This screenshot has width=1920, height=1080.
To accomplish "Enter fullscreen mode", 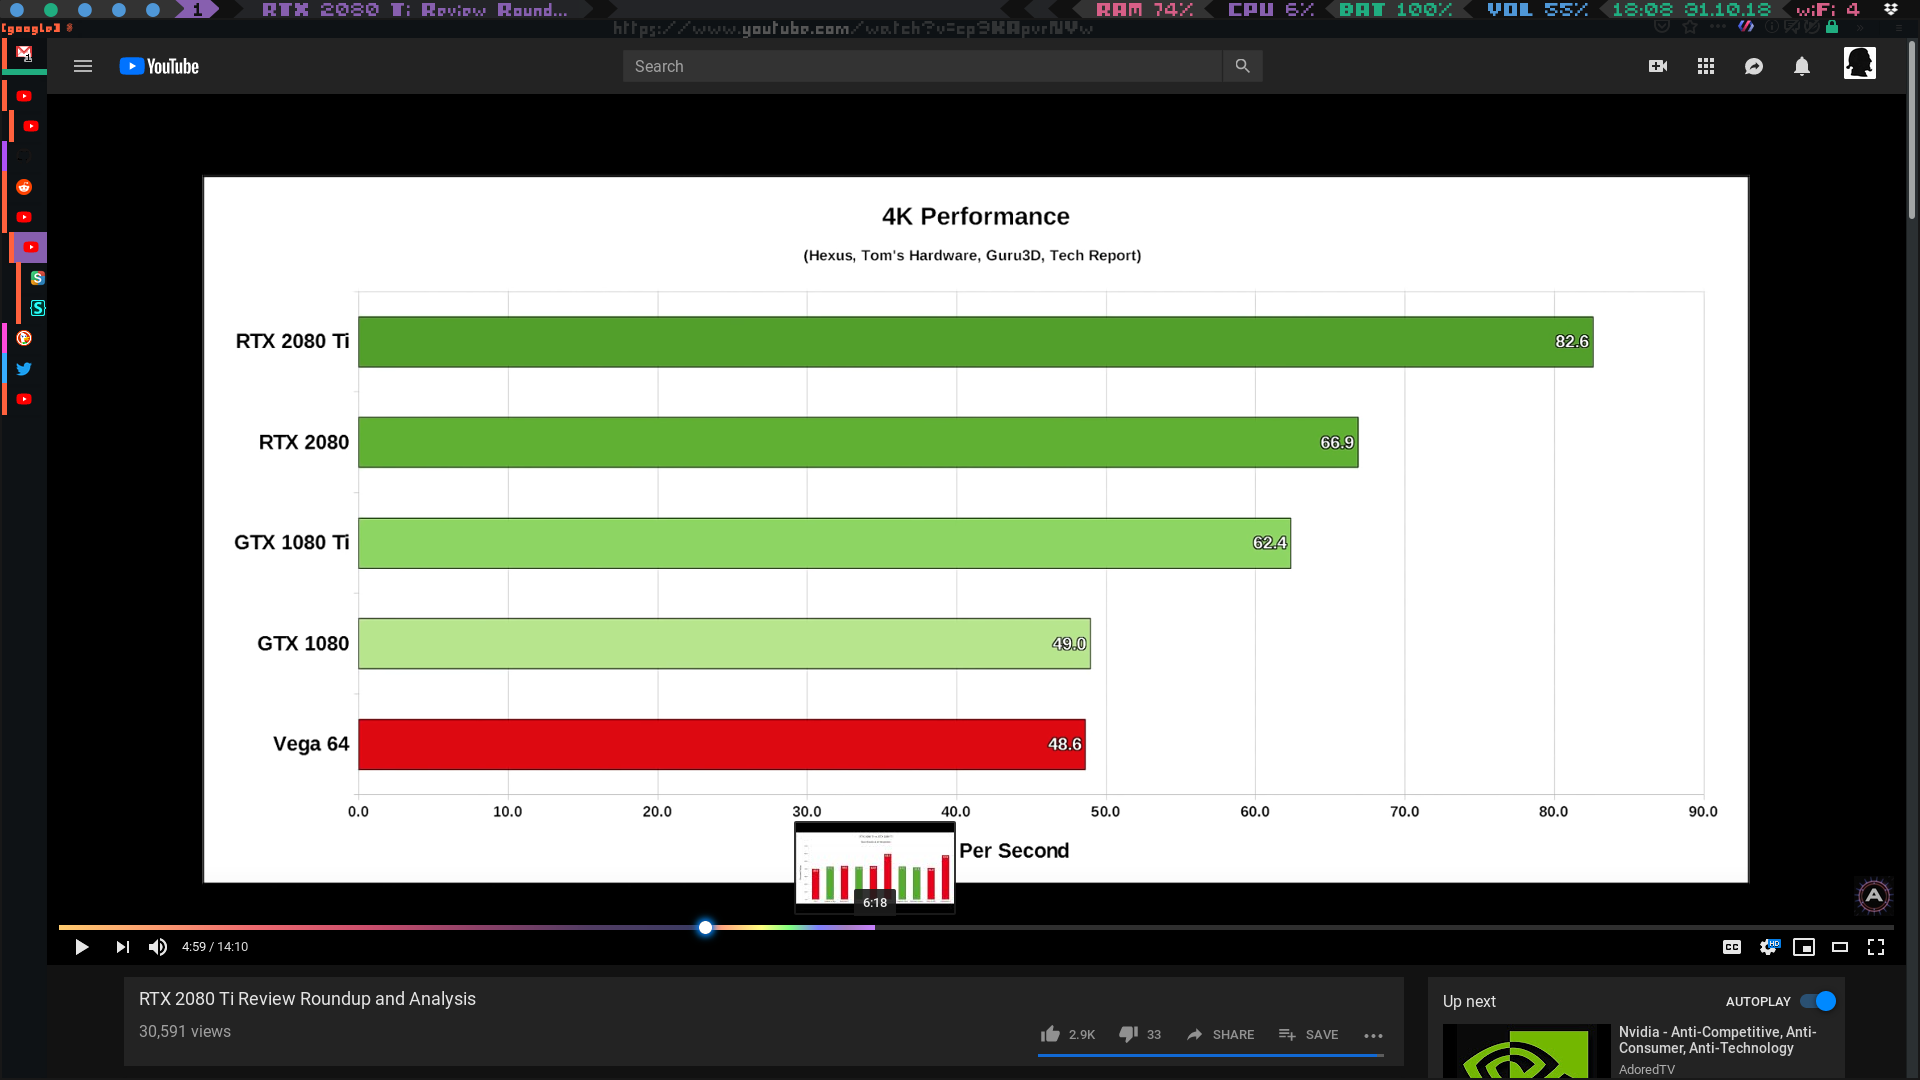I will 1876,947.
